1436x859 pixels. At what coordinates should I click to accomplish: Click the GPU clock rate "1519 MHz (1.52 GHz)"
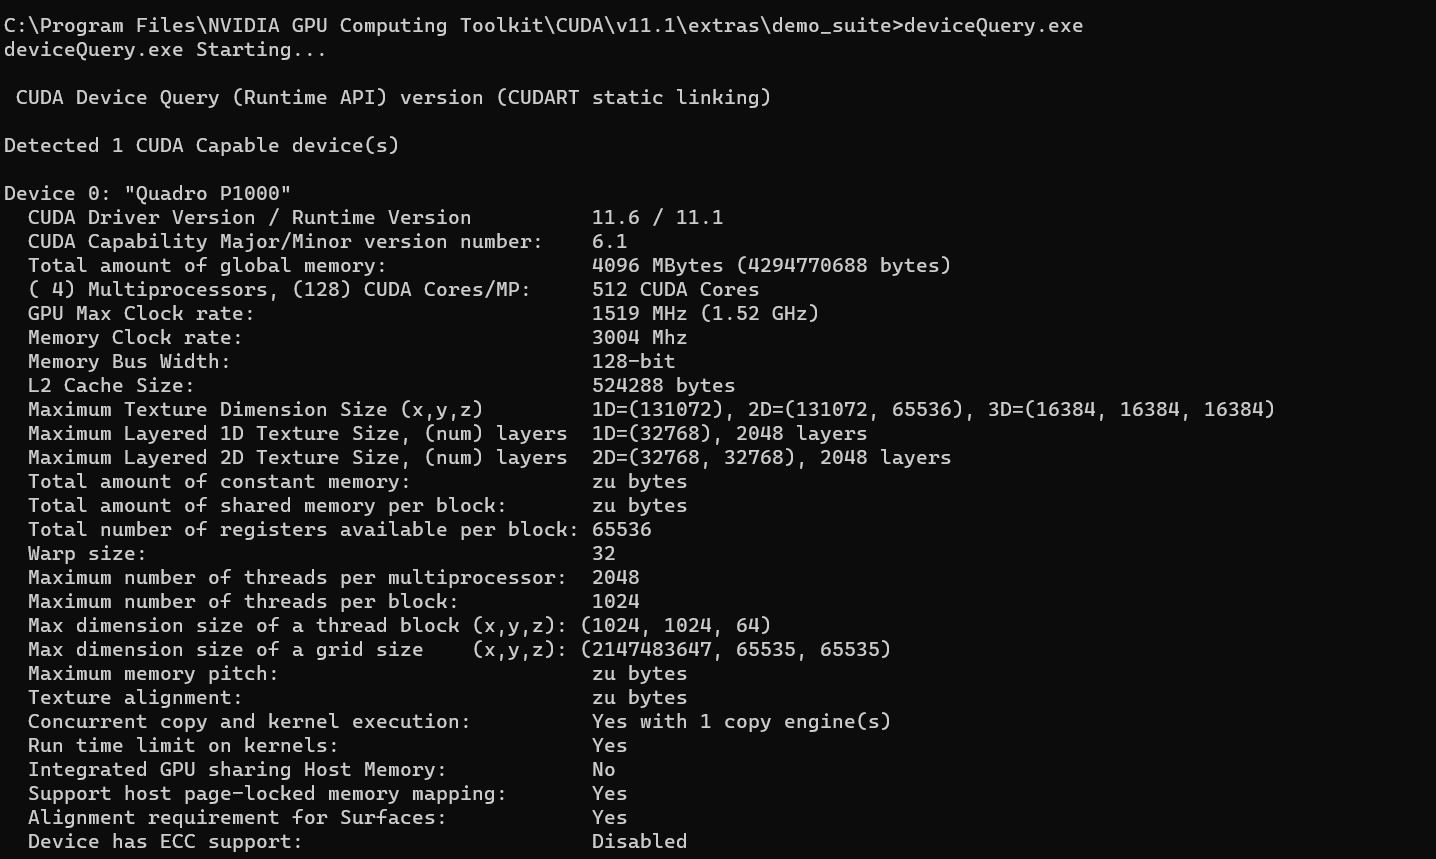click(705, 313)
